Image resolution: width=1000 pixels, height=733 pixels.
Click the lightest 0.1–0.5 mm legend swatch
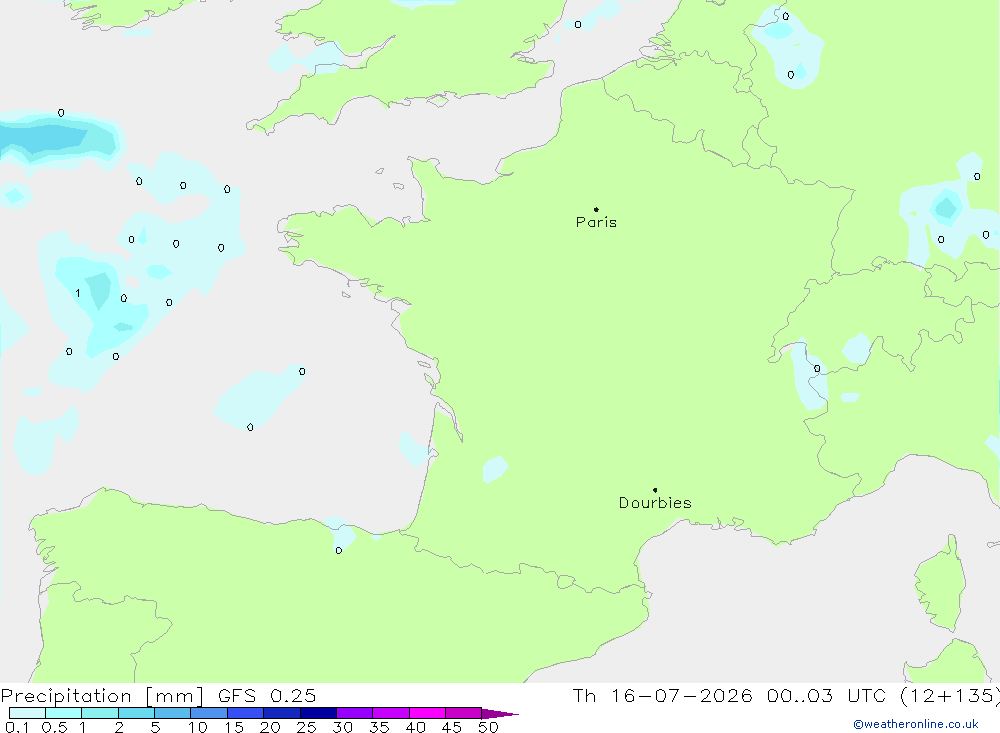pos(27,713)
